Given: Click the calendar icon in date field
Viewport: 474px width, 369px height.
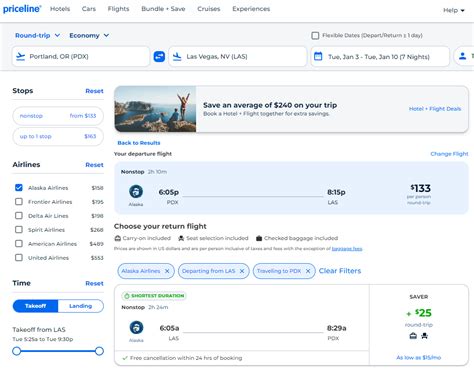Looking at the screenshot, I should click(318, 56).
